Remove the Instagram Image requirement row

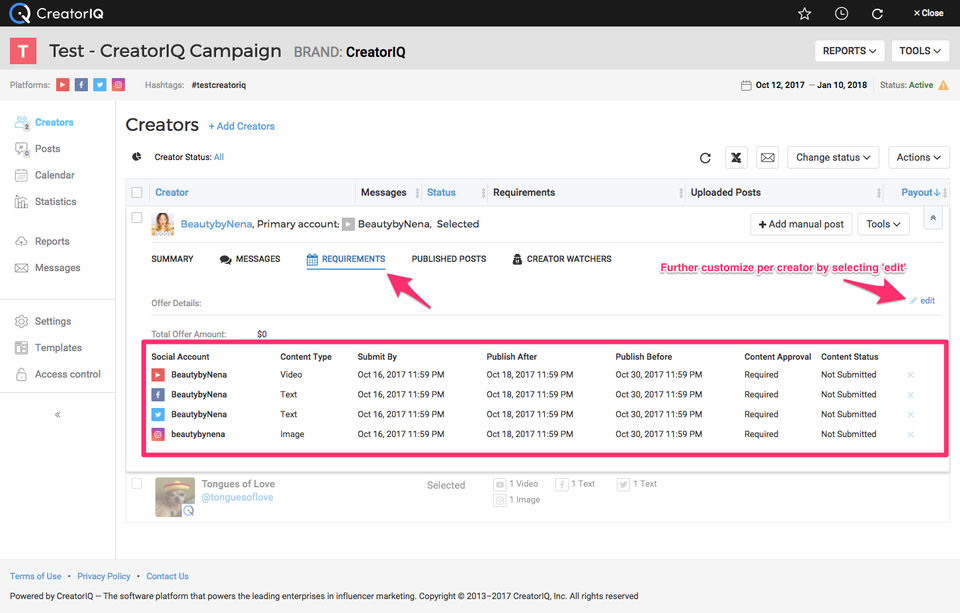click(910, 434)
